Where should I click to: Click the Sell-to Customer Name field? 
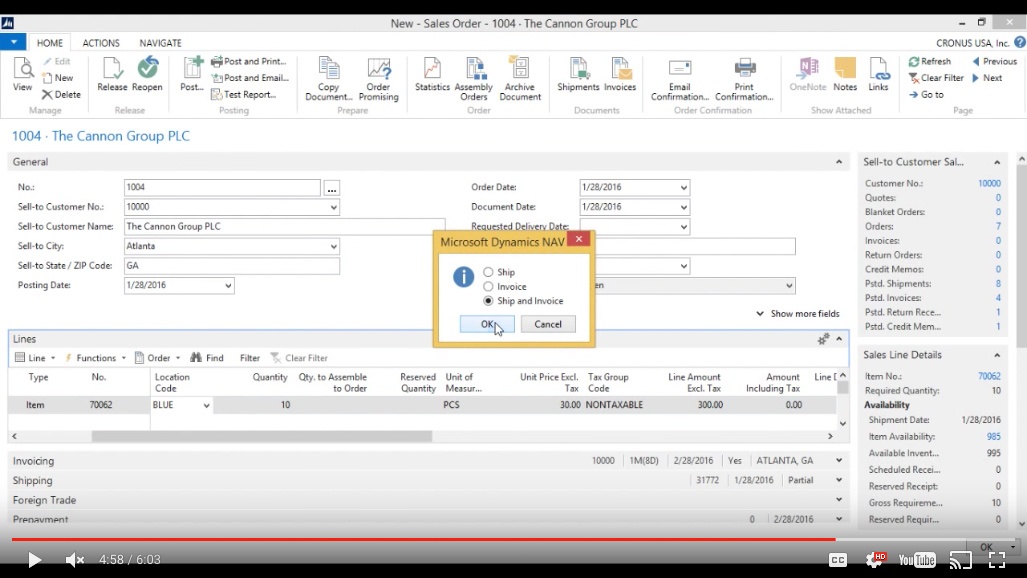284,227
